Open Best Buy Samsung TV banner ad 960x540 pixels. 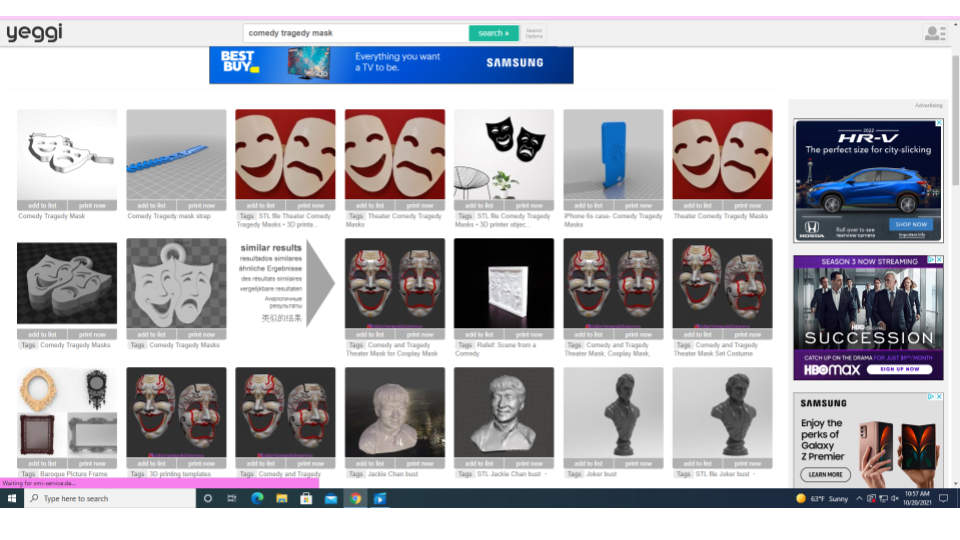coord(391,65)
